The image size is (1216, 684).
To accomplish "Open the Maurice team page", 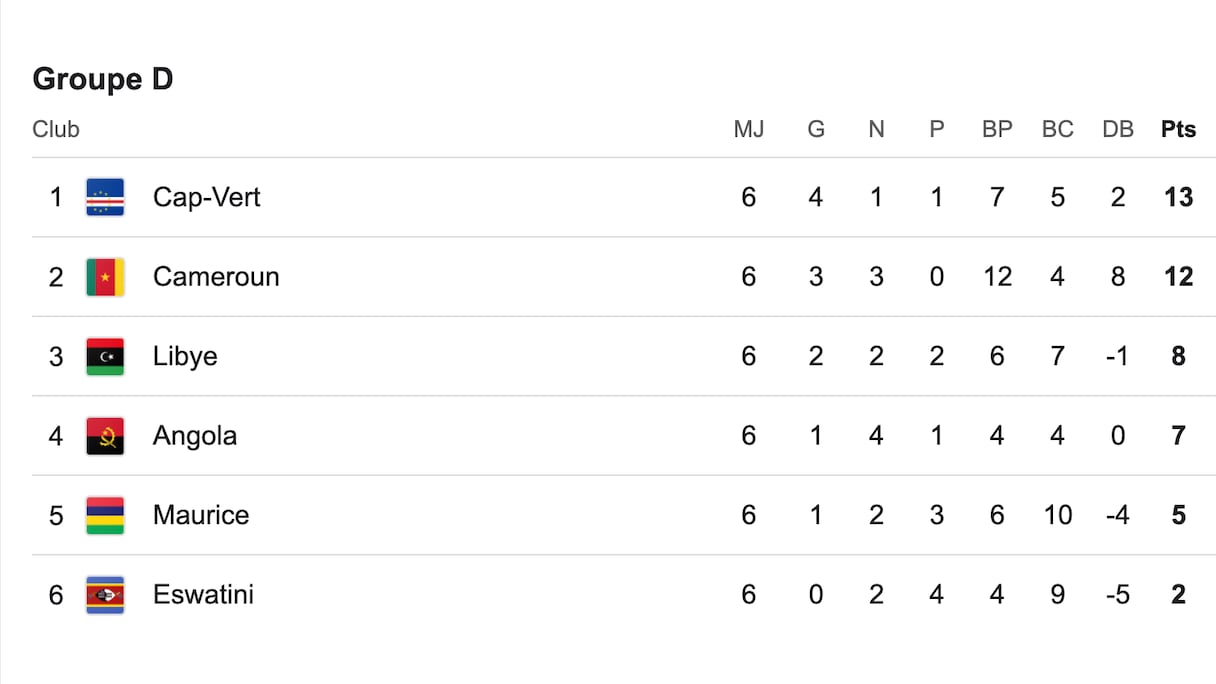I will pyautogui.click(x=201, y=515).
